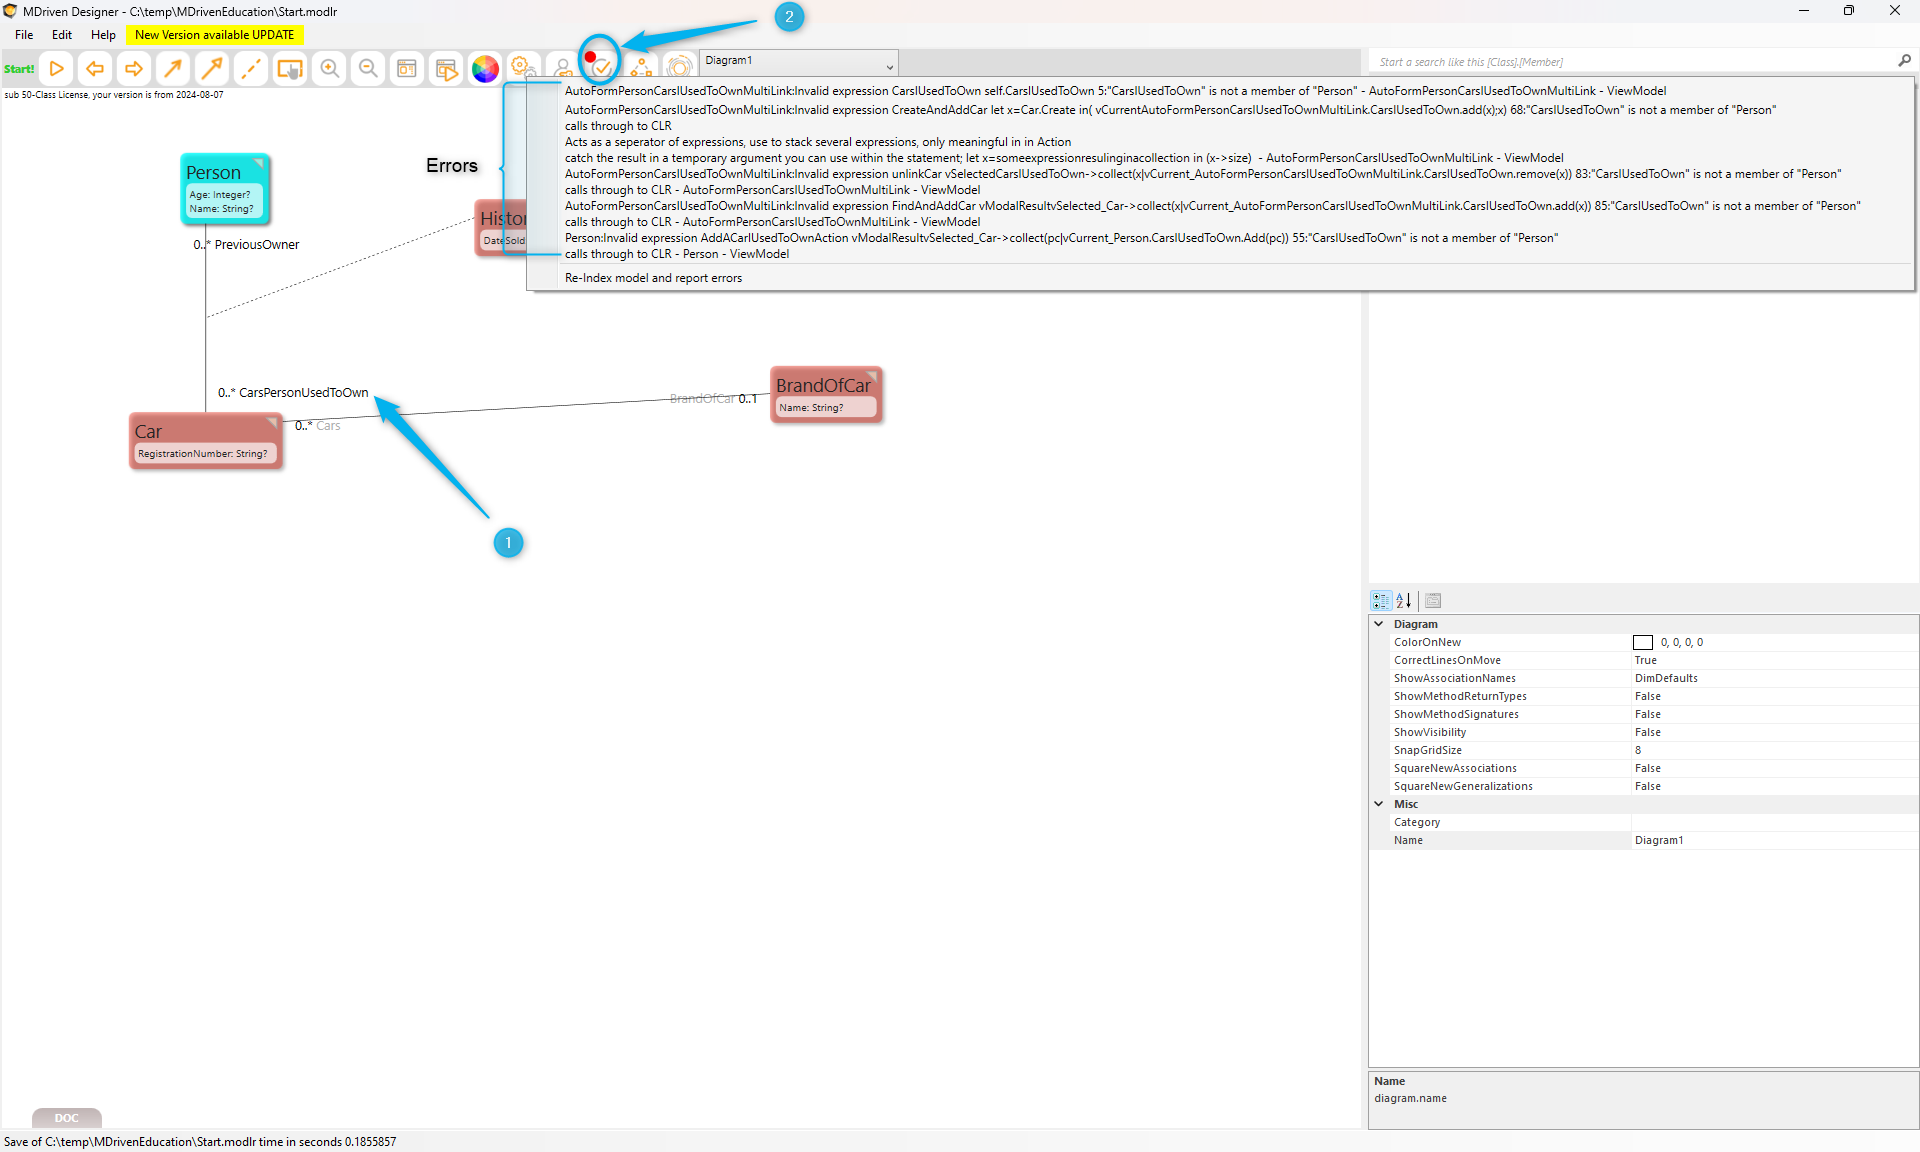Screen dimensions: 1920x1152
Task: Click New Version available UPDATE button
Action: [x=214, y=35]
